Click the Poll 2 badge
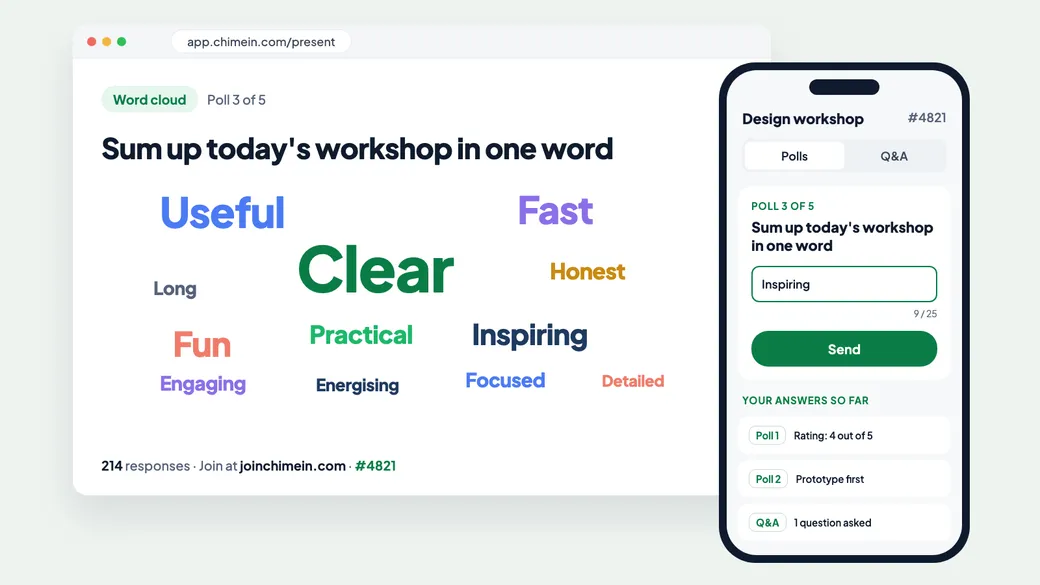 (768, 479)
